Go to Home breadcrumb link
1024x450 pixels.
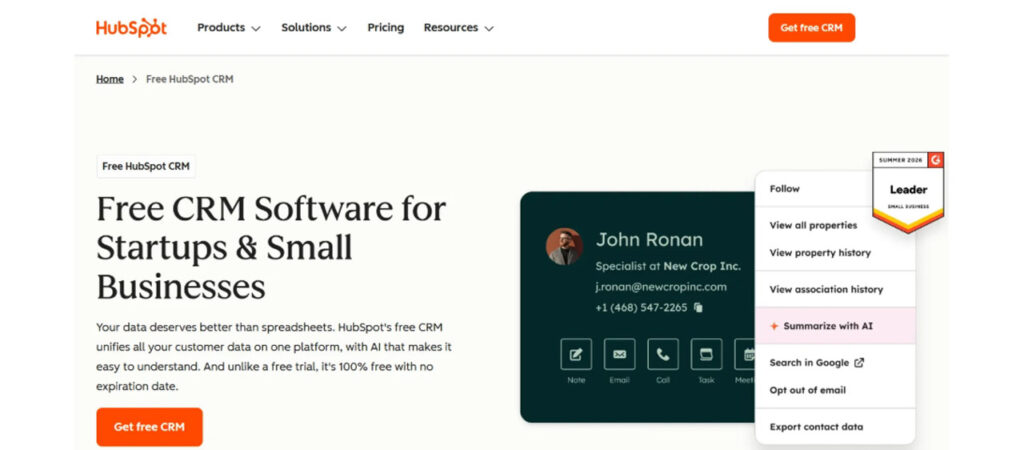click(110, 79)
